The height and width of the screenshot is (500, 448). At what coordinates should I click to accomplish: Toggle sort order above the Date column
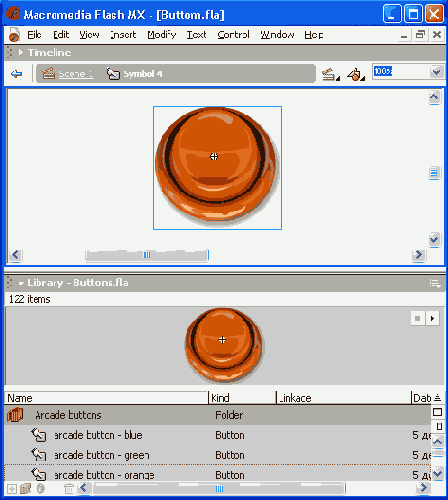click(x=438, y=398)
